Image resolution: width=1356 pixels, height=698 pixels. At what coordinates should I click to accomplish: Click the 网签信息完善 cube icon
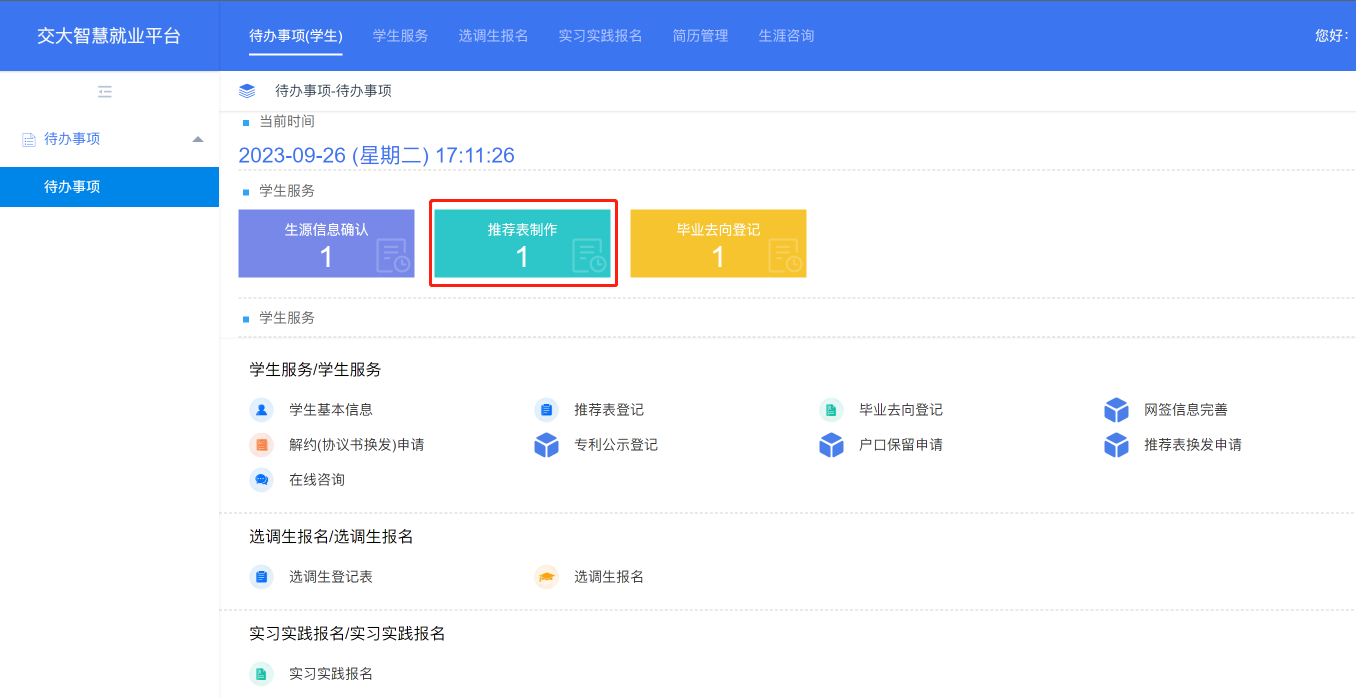tap(1116, 410)
